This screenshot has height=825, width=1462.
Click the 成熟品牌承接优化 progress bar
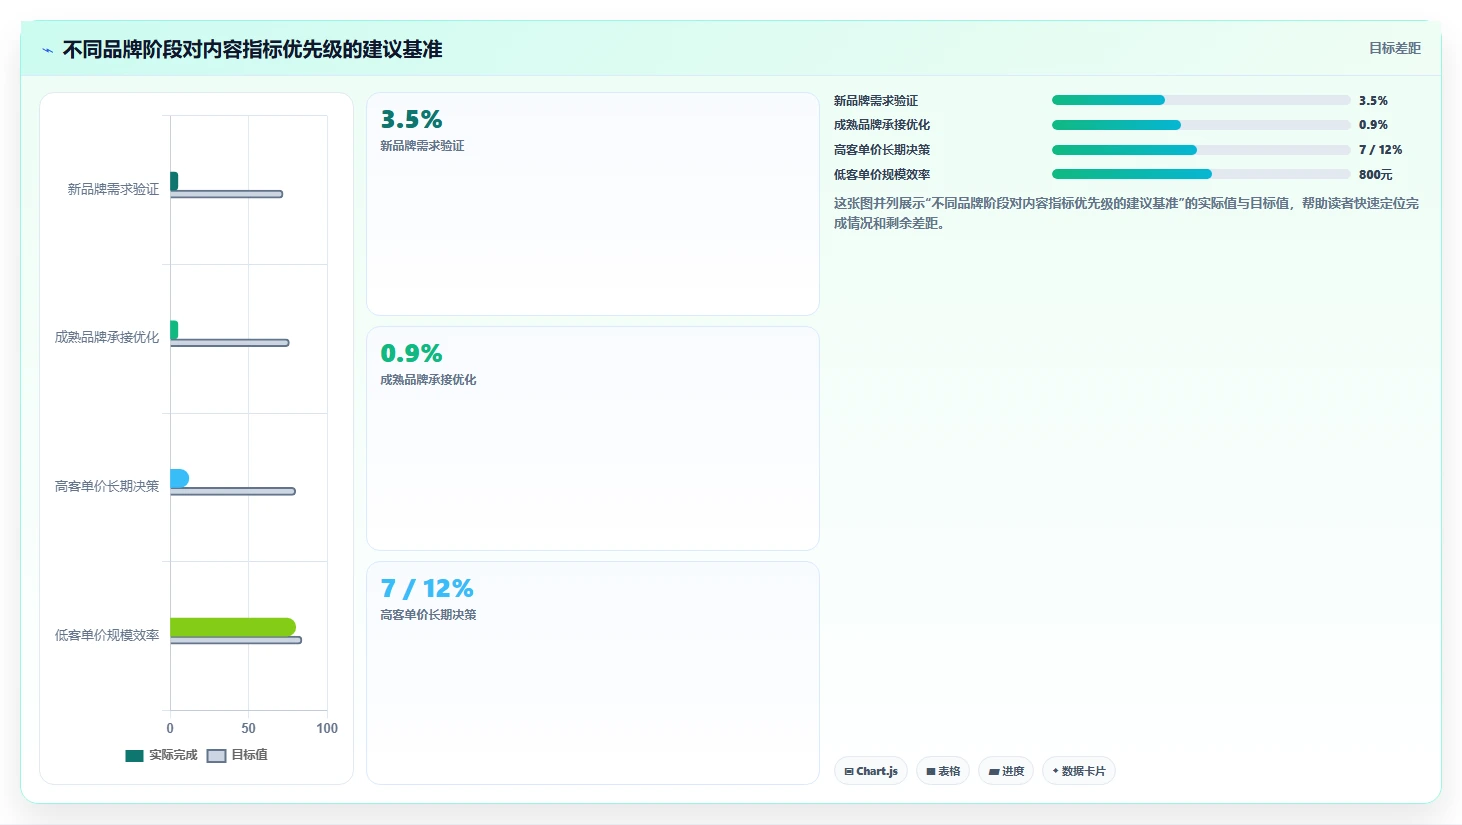[x=1201, y=125]
